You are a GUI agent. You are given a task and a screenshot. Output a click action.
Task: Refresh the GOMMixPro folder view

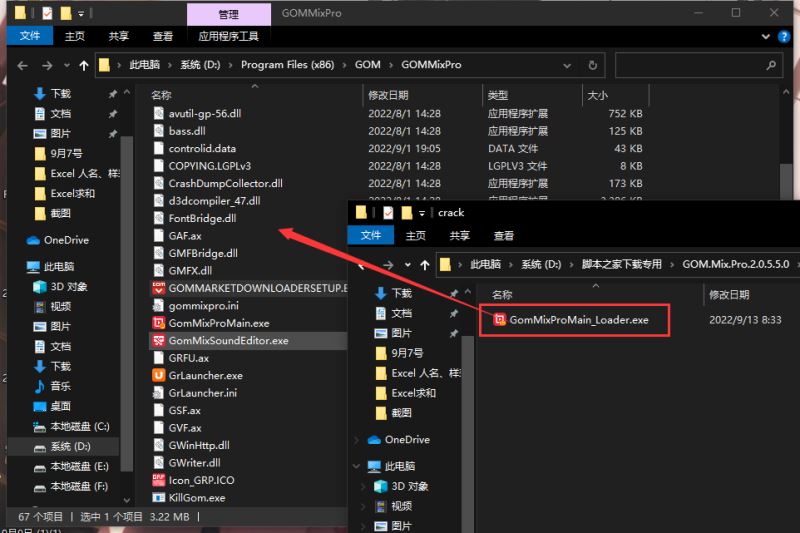point(592,65)
